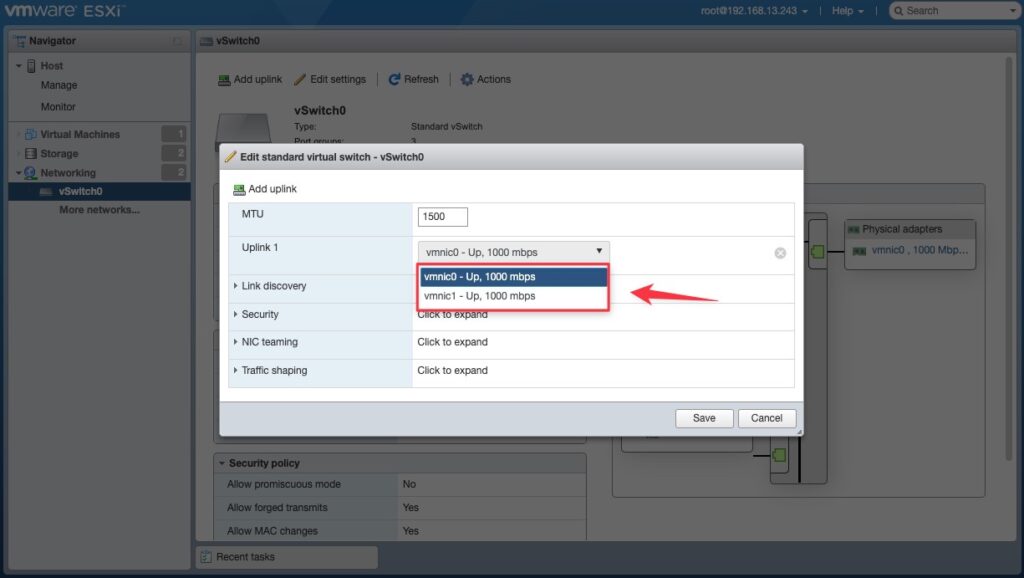
Task: Click the Storage icon in the Navigator
Action: pyautogui.click(x=30, y=153)
